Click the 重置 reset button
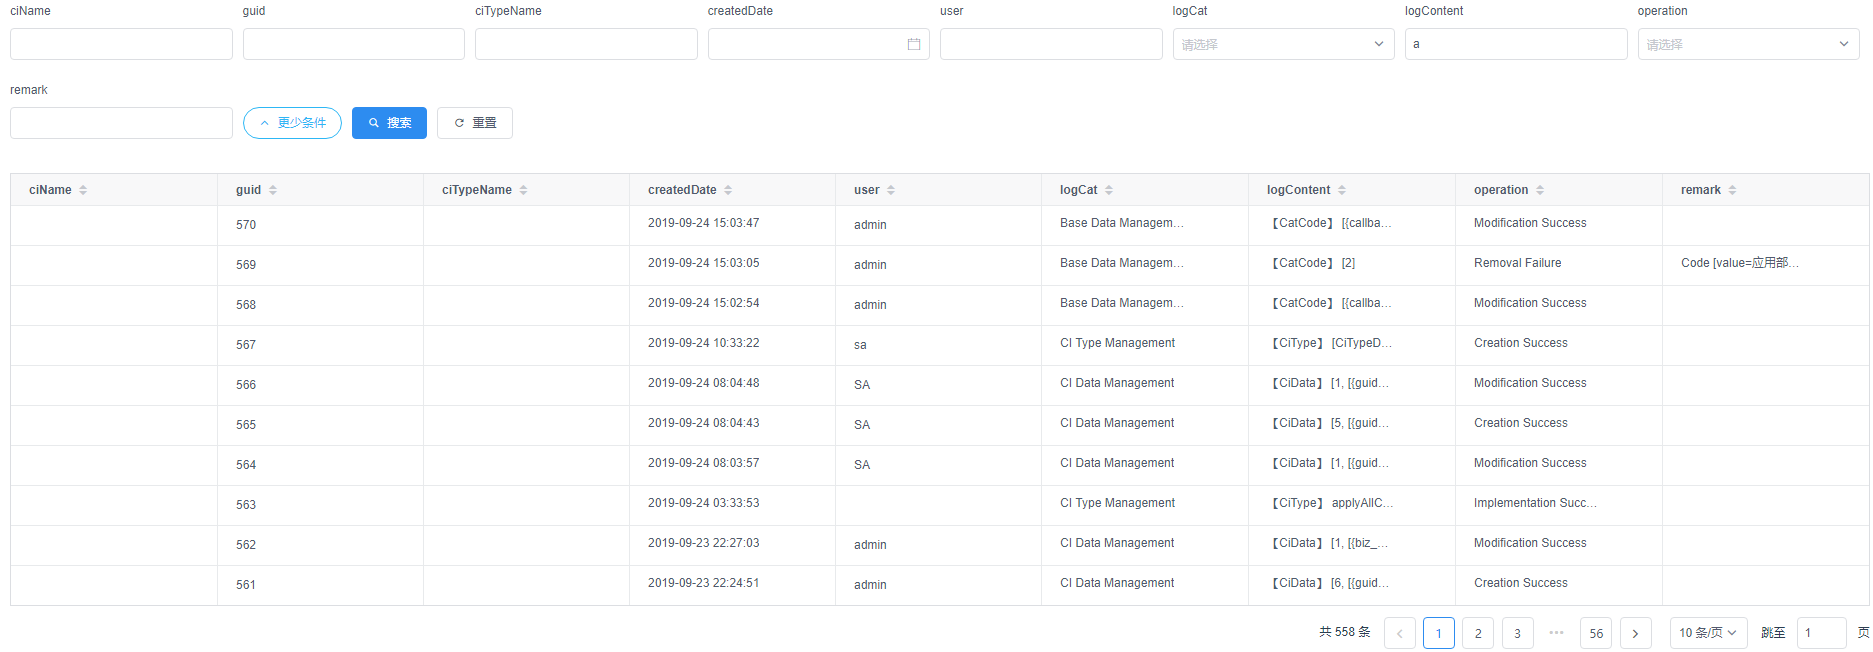The image size is (1873, 652). (475, 123)
